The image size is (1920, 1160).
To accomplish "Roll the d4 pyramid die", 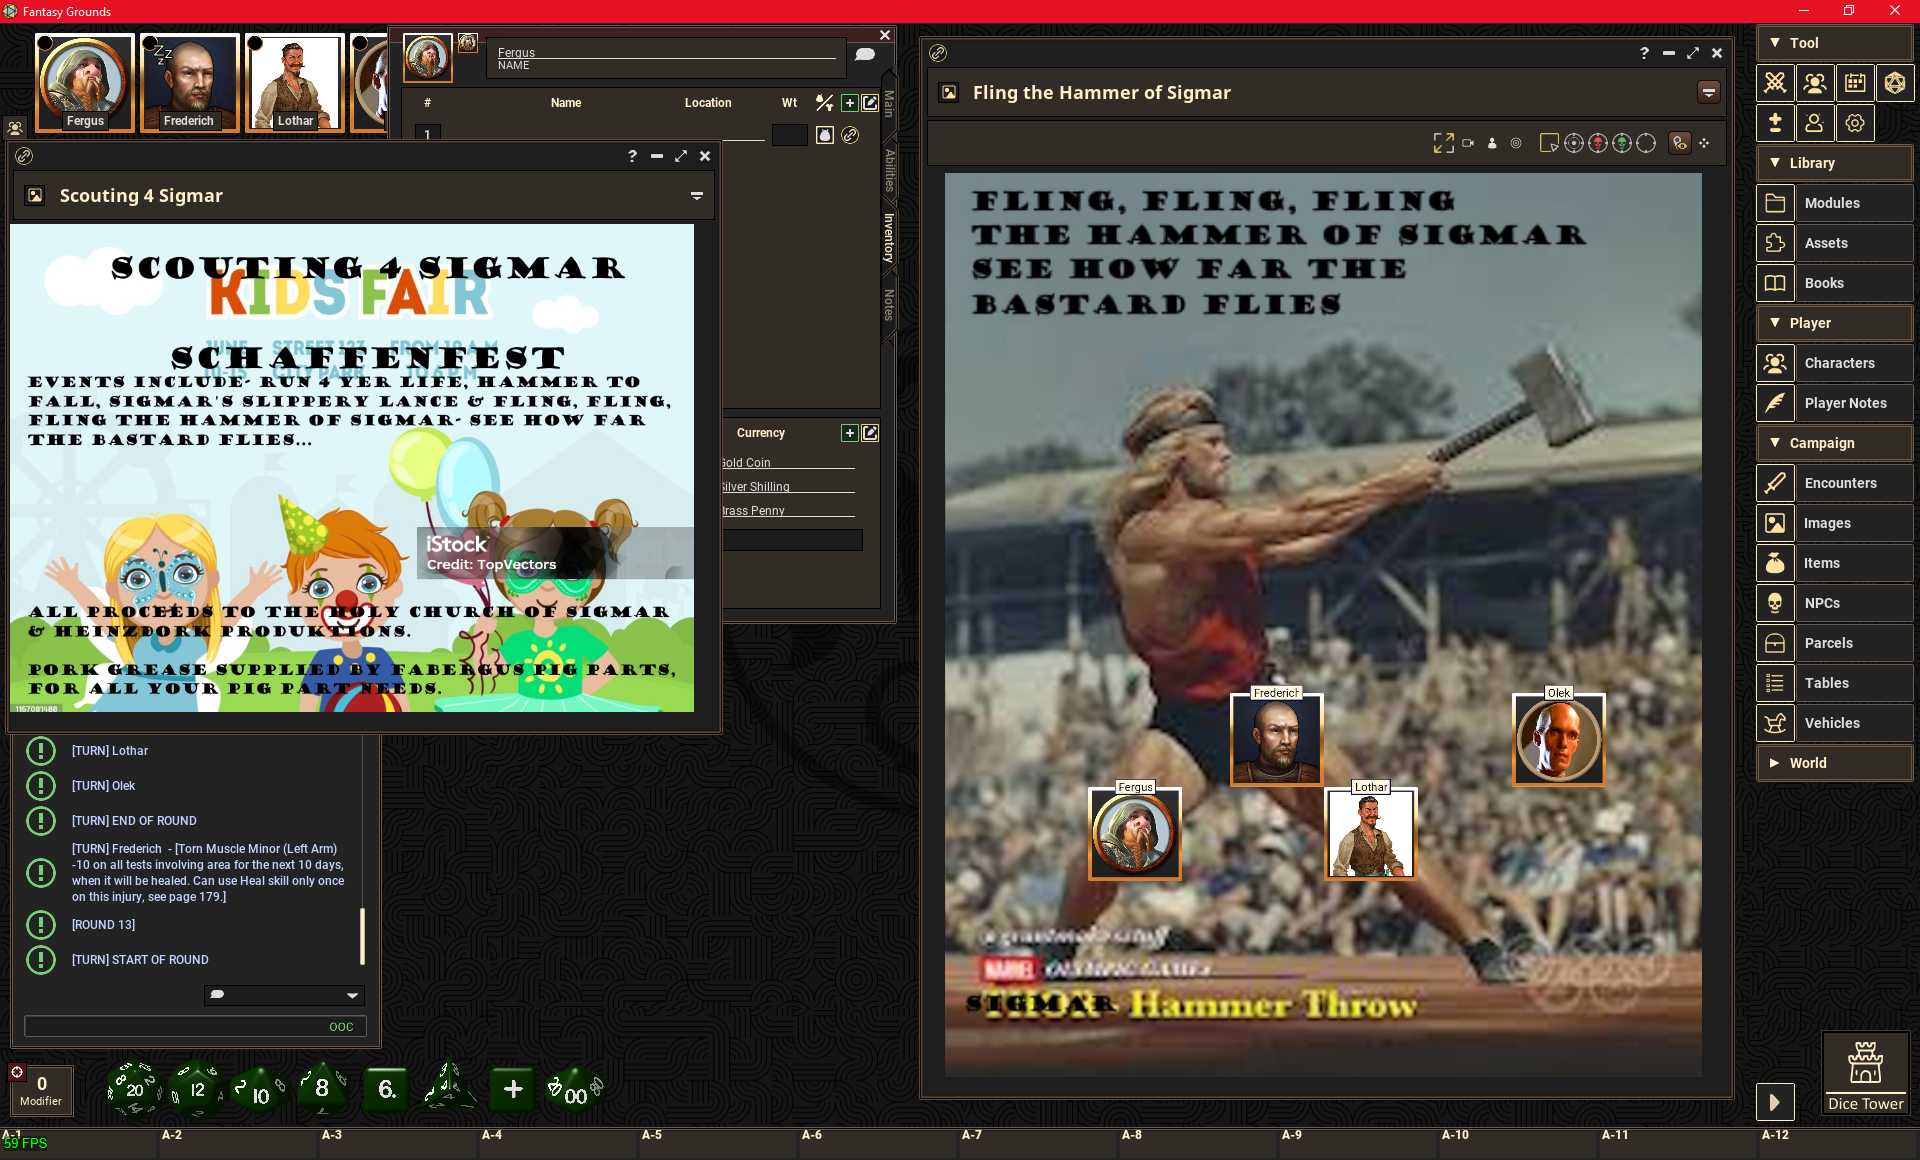I will tap(449, 1088).
